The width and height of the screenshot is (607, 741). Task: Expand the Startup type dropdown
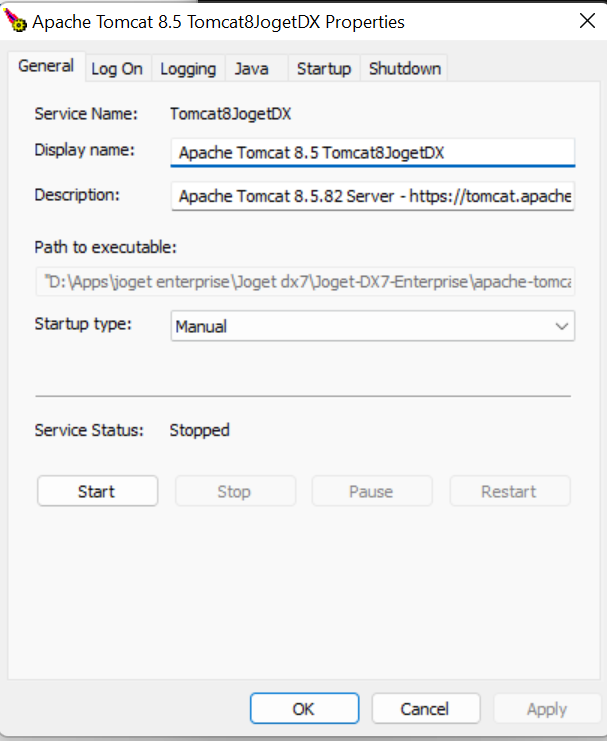tap(560, 326)
